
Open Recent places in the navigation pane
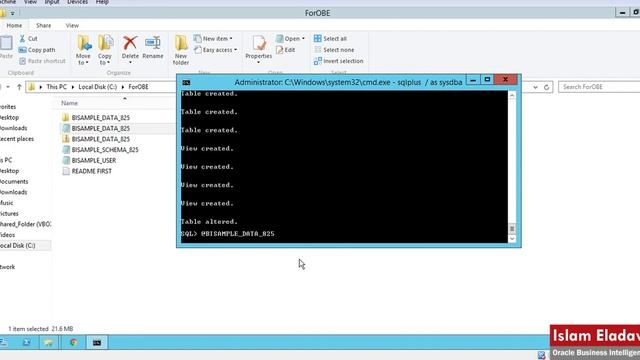point(17,139)
